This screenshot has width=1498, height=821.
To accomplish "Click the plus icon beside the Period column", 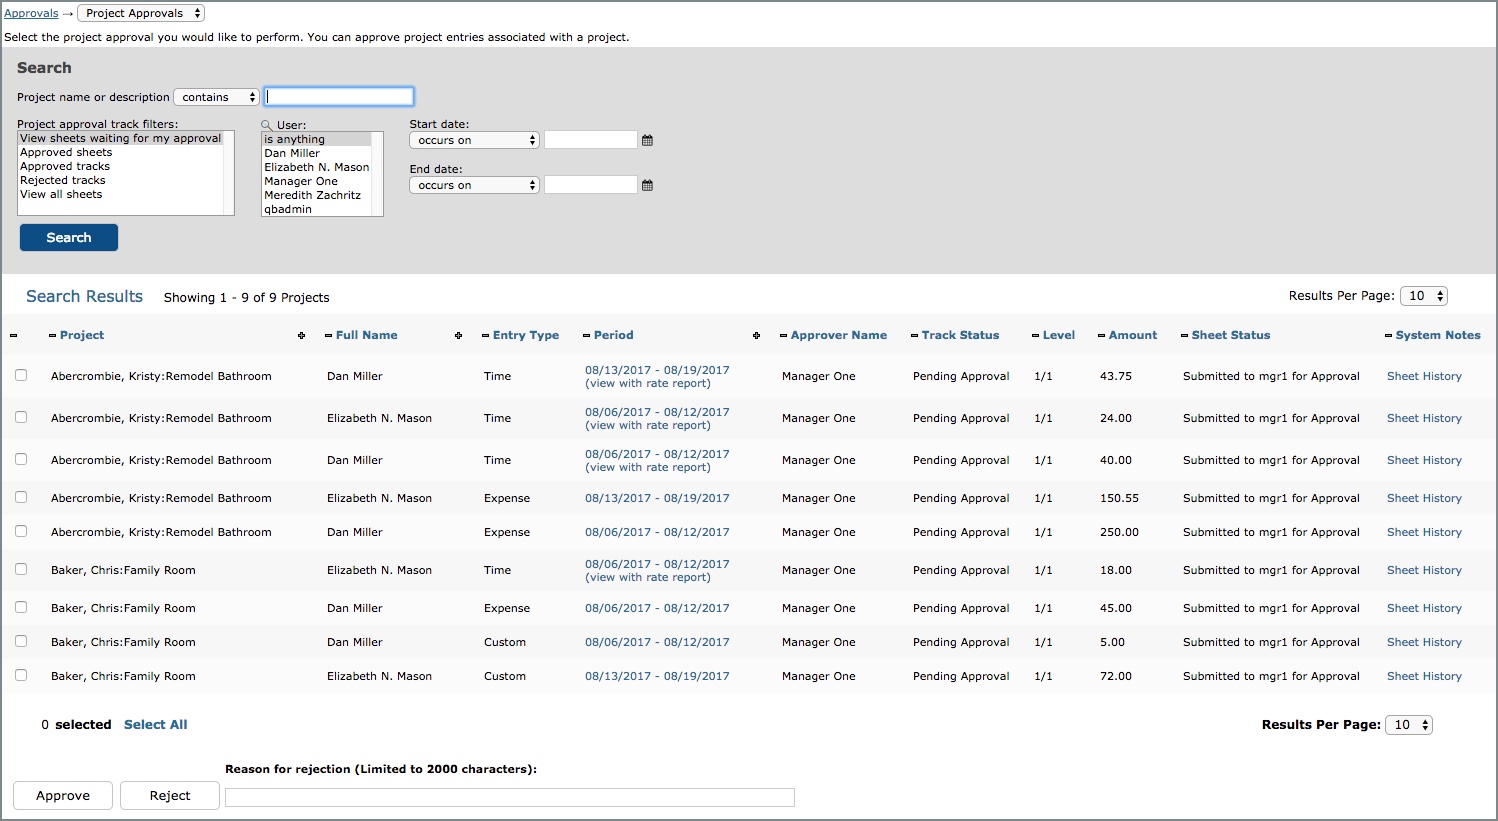I will click(756, 336).
